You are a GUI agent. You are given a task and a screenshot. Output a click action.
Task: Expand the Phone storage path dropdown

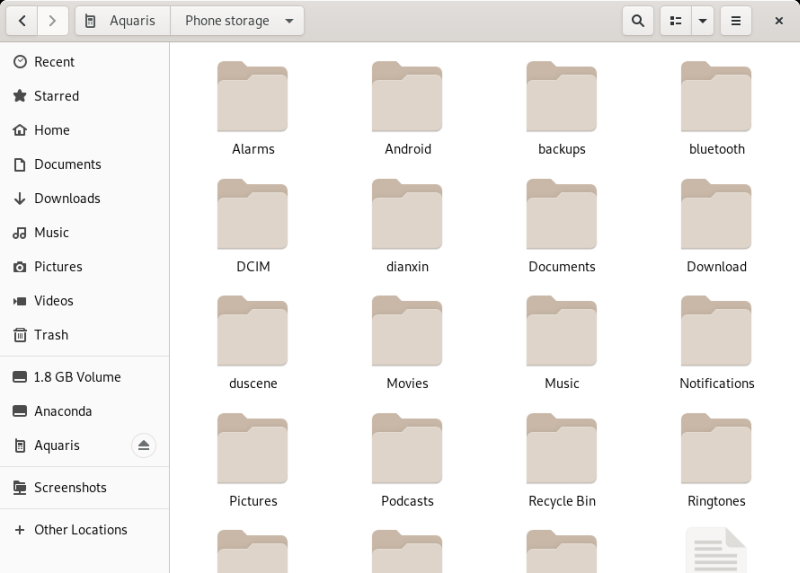point(289,21)
